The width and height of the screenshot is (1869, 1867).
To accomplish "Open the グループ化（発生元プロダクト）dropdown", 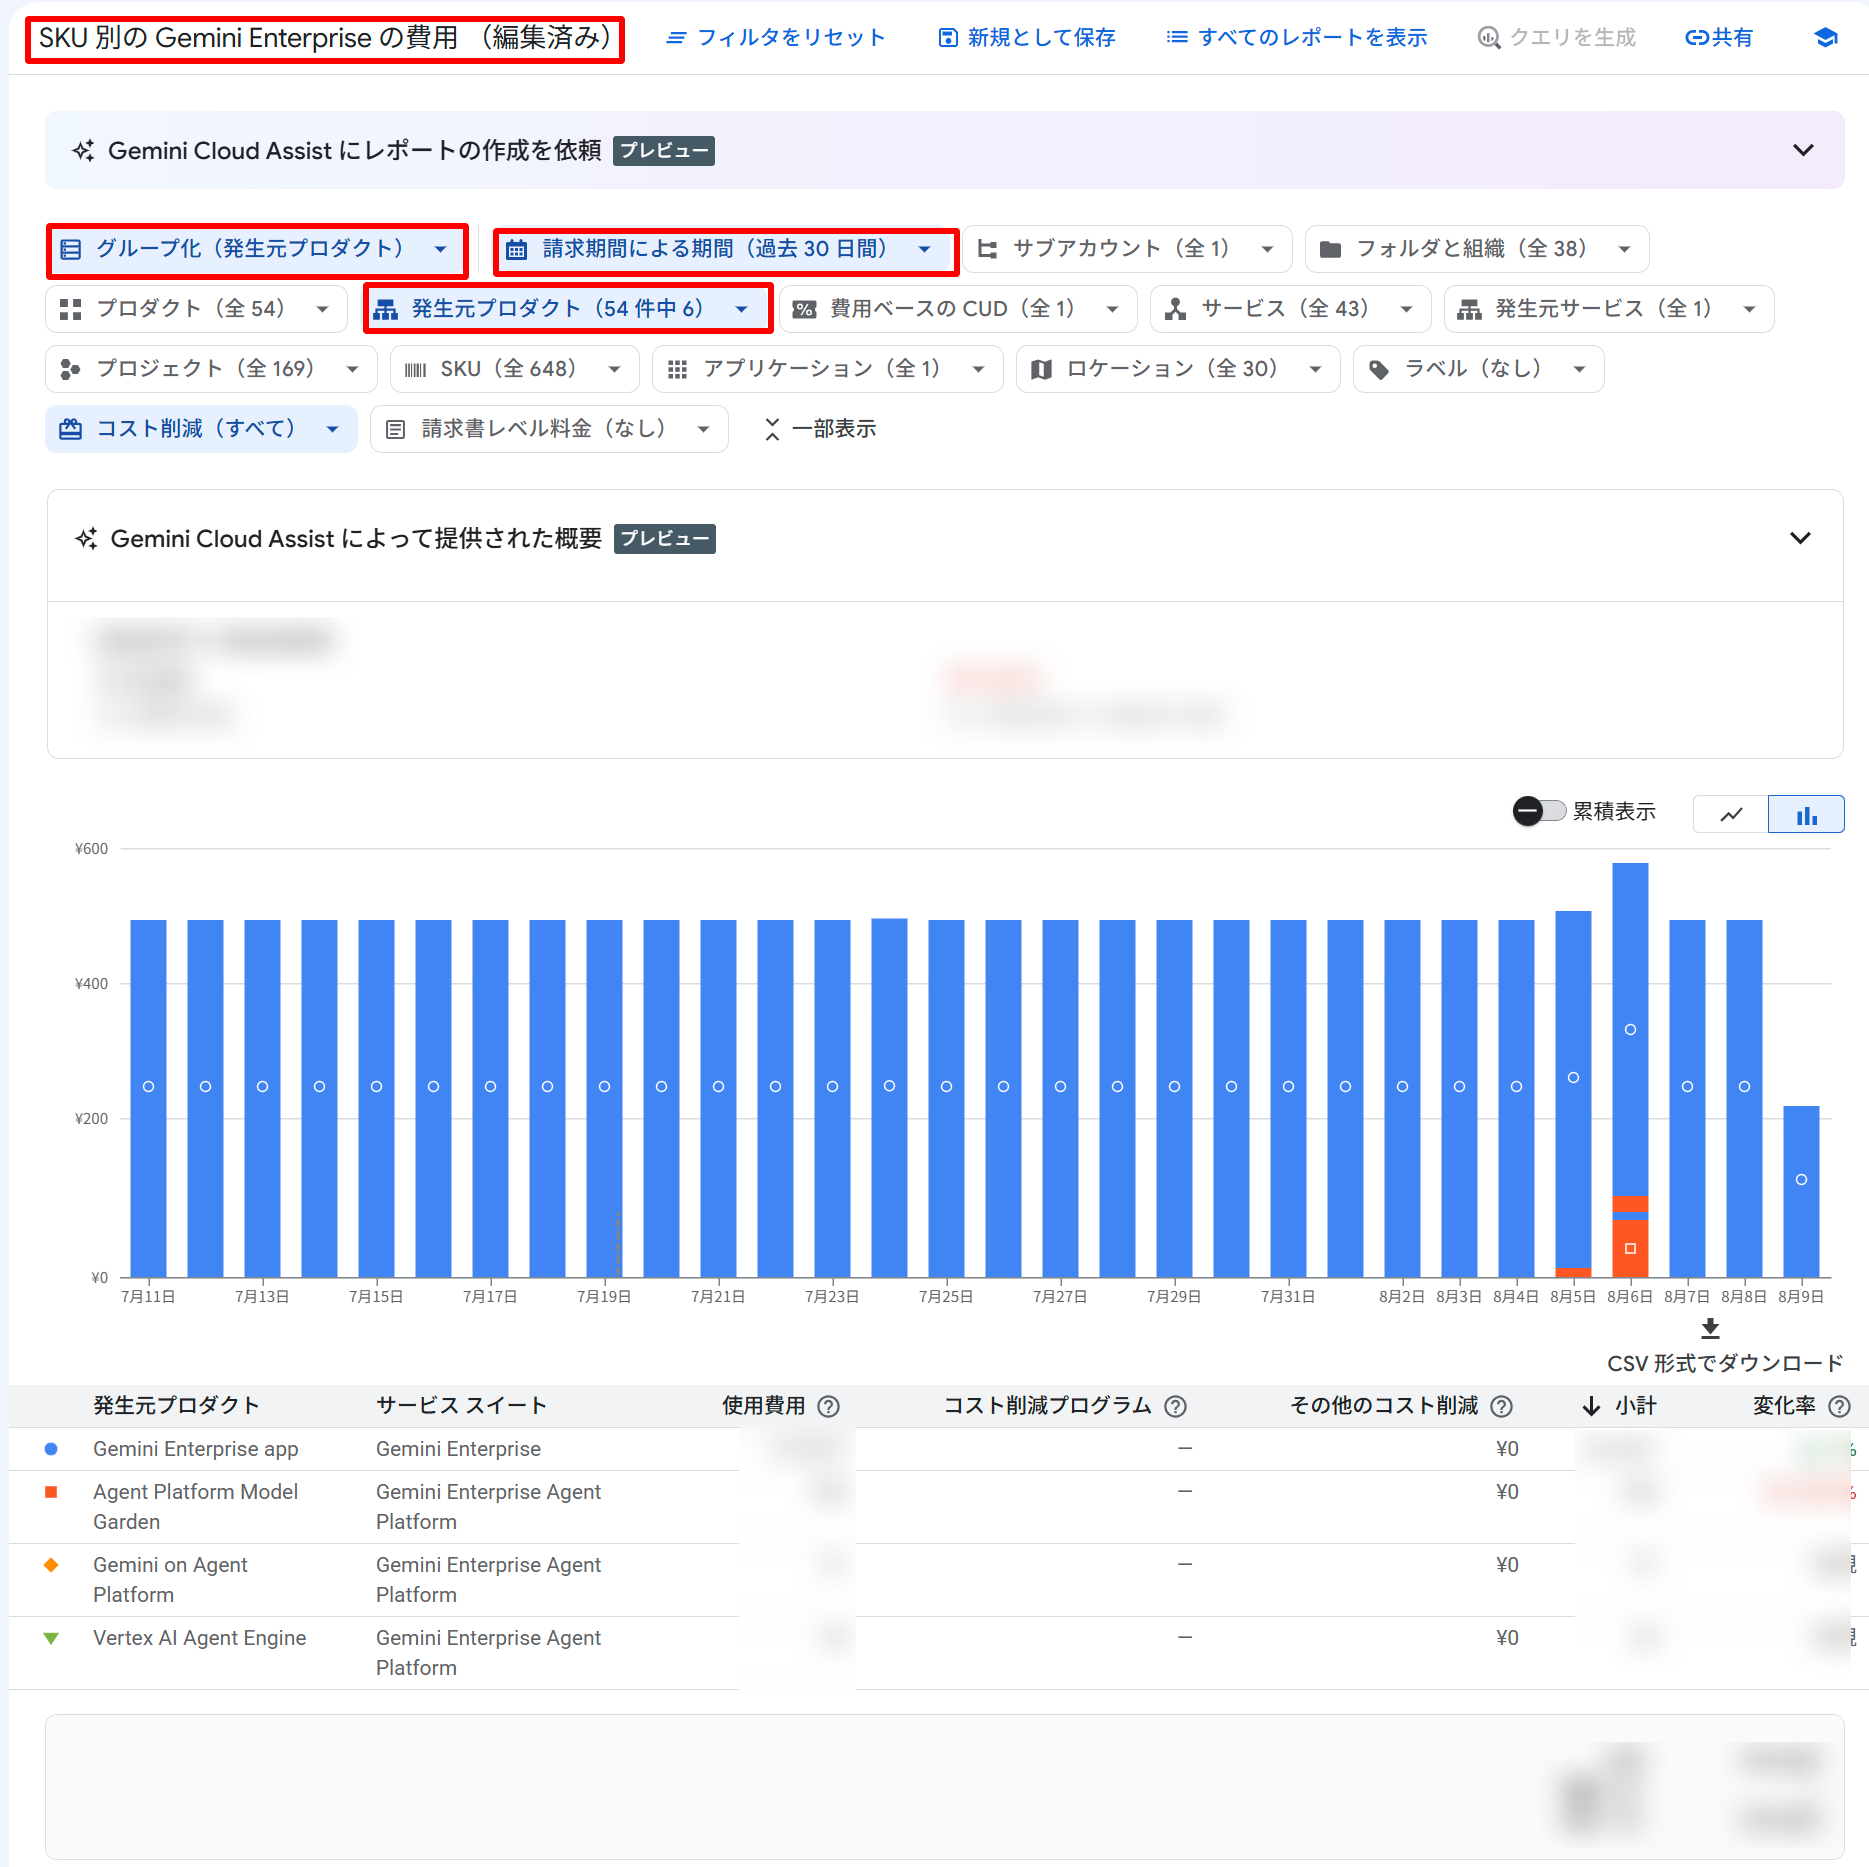I will point(257,249).
